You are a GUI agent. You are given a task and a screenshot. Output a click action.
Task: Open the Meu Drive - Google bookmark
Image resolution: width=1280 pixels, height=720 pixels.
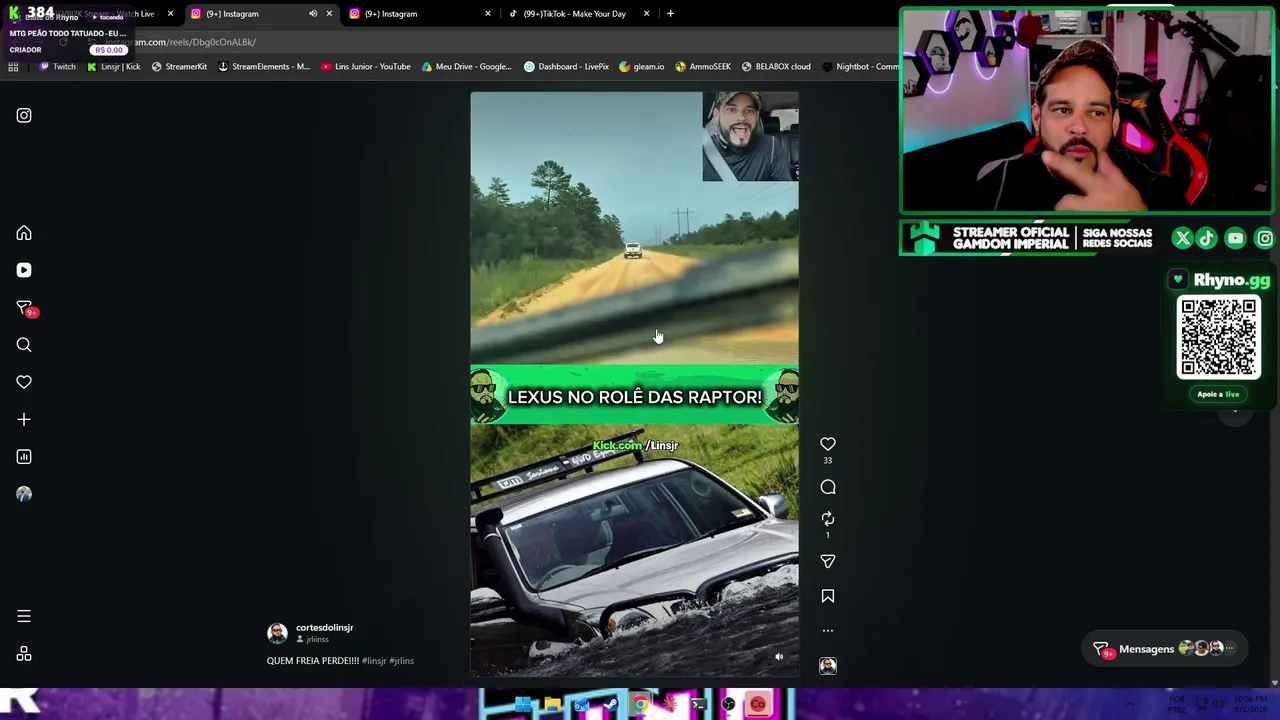(467, 67)
